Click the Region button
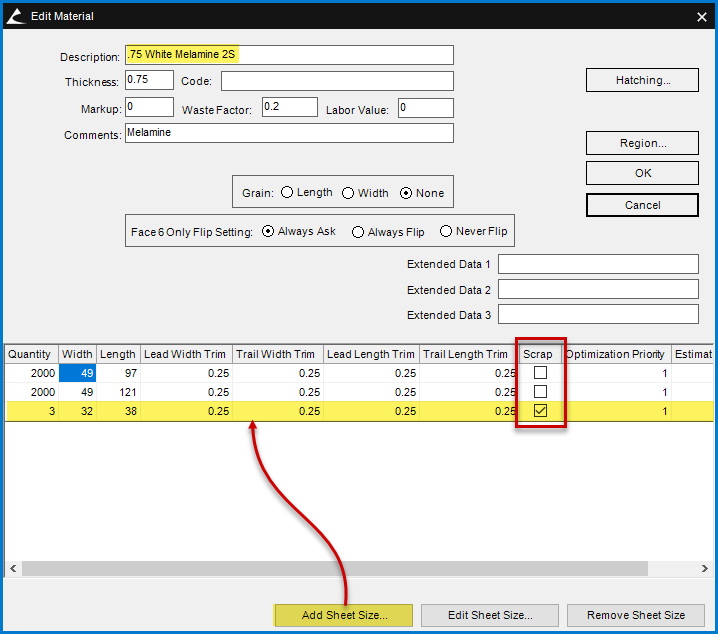The height and width of the screenshot is (634, 718). (x=642, y=143)
